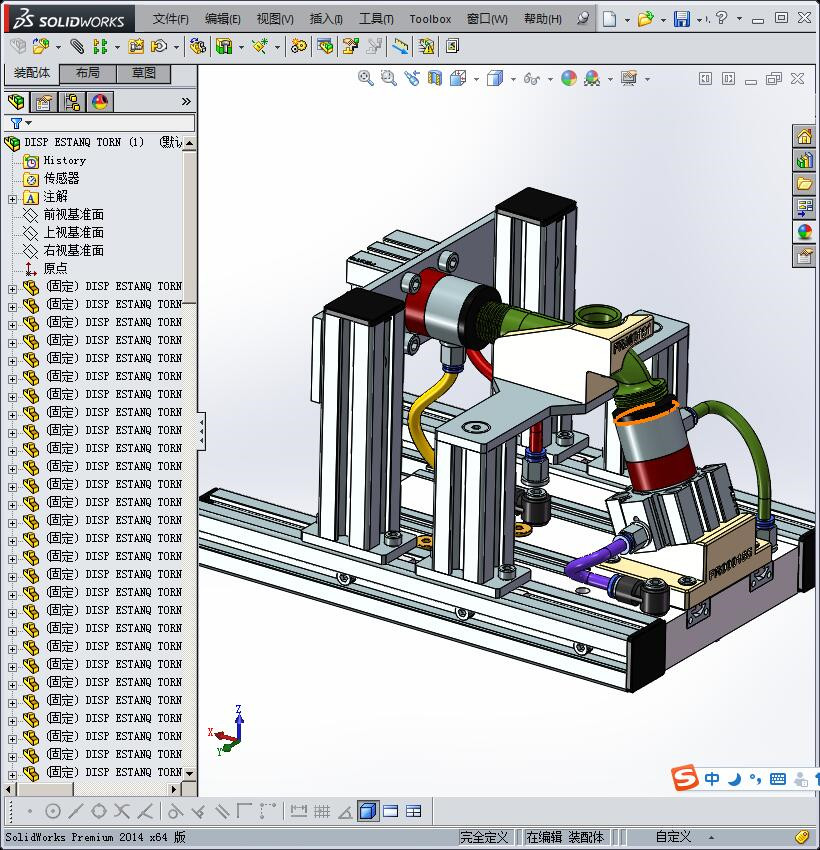The image size is (820, 850).
Task: Toggle the center point circle snap
Action: 53,812
